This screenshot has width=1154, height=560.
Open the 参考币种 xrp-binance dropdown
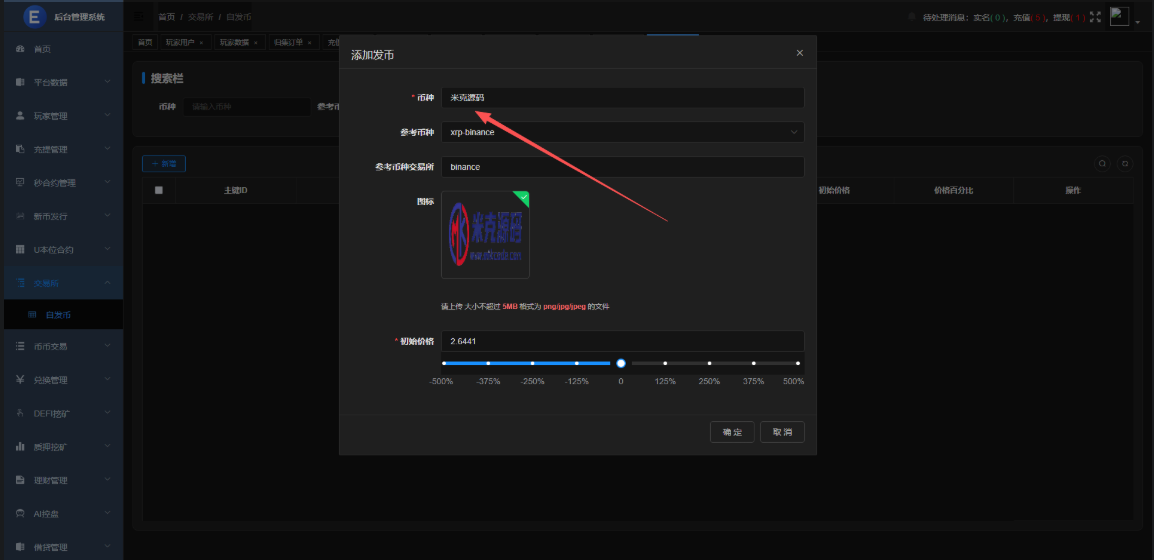[x=622, y=132]
